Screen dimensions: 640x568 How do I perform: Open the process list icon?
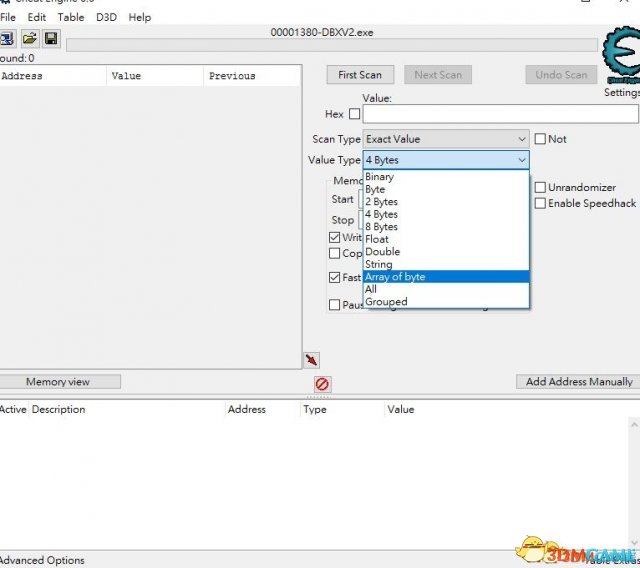click(7, 39)
